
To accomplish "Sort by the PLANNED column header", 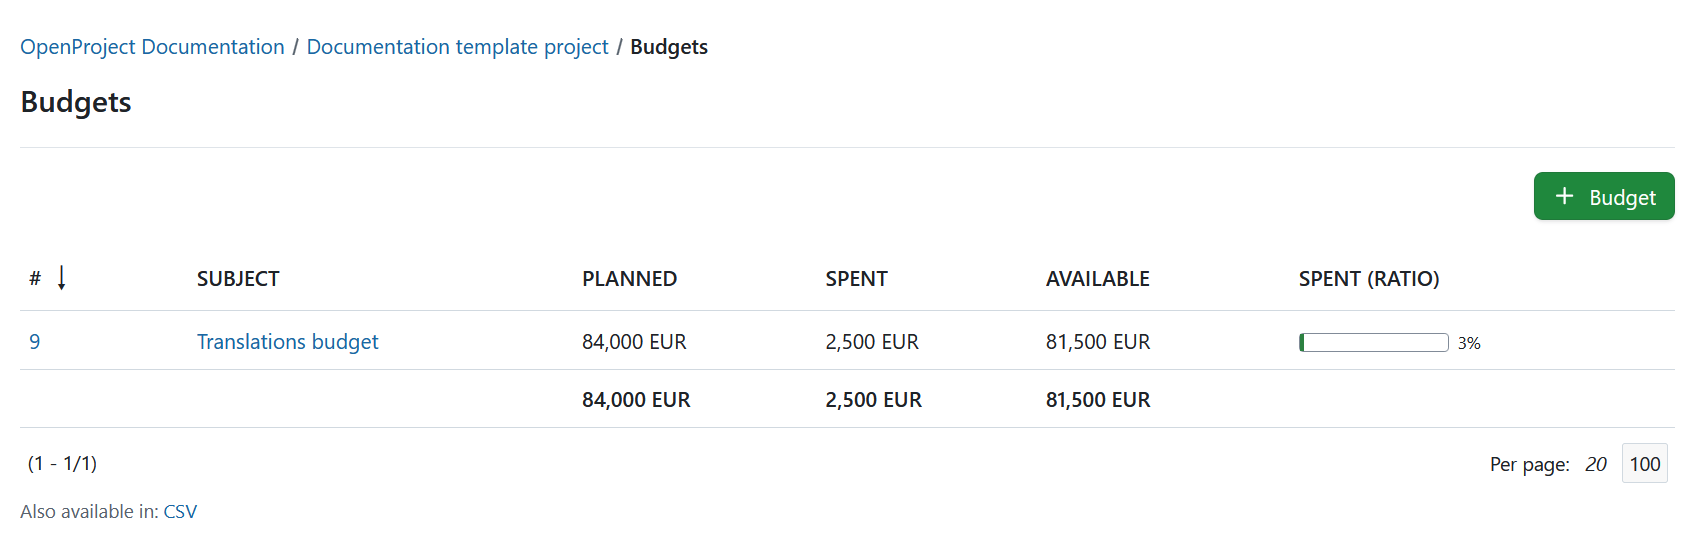I will coord(629,279).
